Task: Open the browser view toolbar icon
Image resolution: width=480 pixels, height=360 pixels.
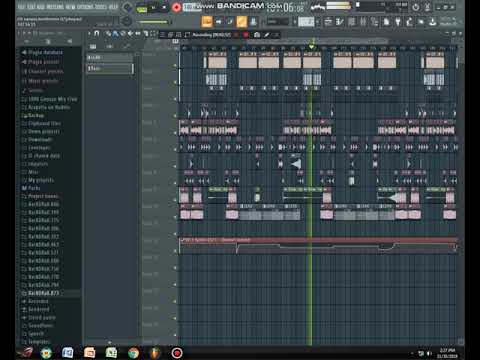Action: 374,22
